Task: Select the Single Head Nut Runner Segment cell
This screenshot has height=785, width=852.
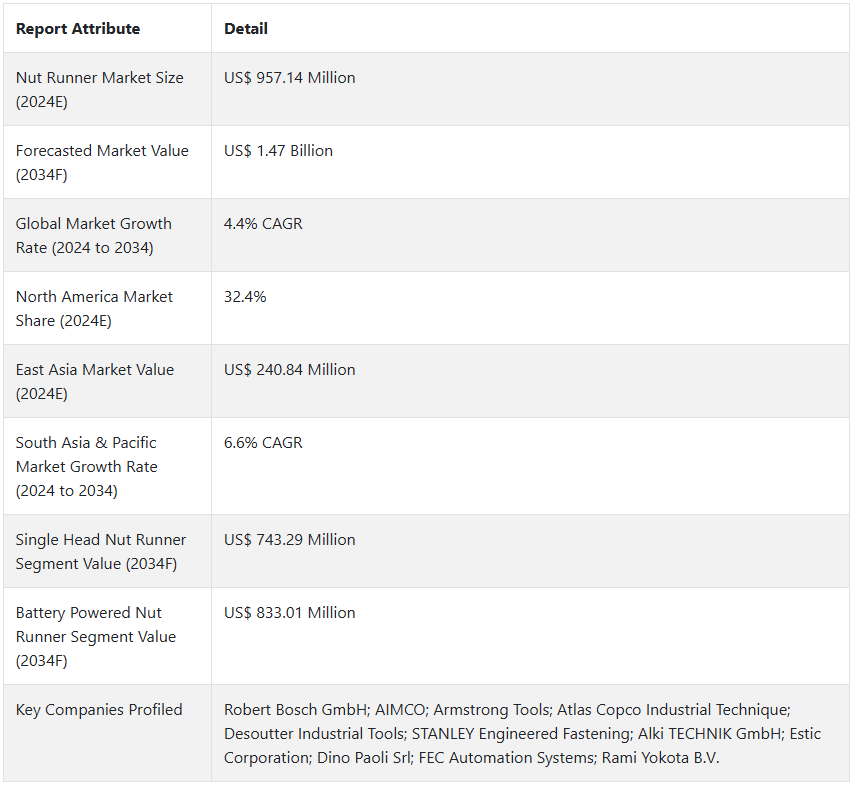Action: (x=101, y=552)
